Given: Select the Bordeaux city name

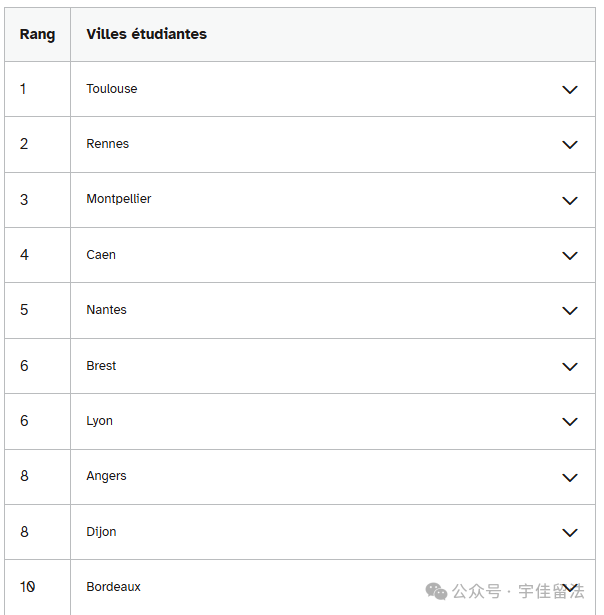Looking at the screenshot, I should tap(113, 587).
